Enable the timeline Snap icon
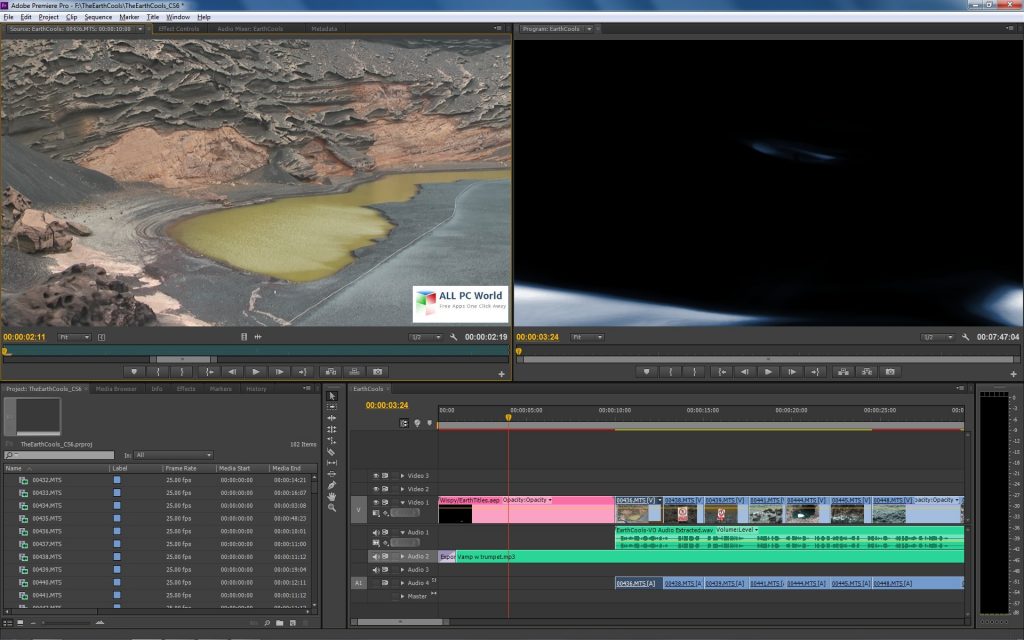 click(x=405, y=423)
